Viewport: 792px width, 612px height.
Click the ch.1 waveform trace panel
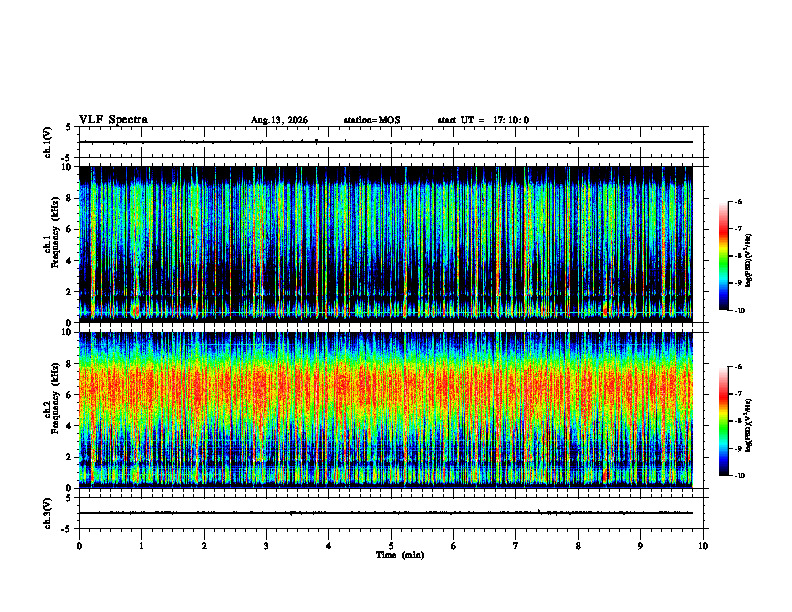click(391, 142)
